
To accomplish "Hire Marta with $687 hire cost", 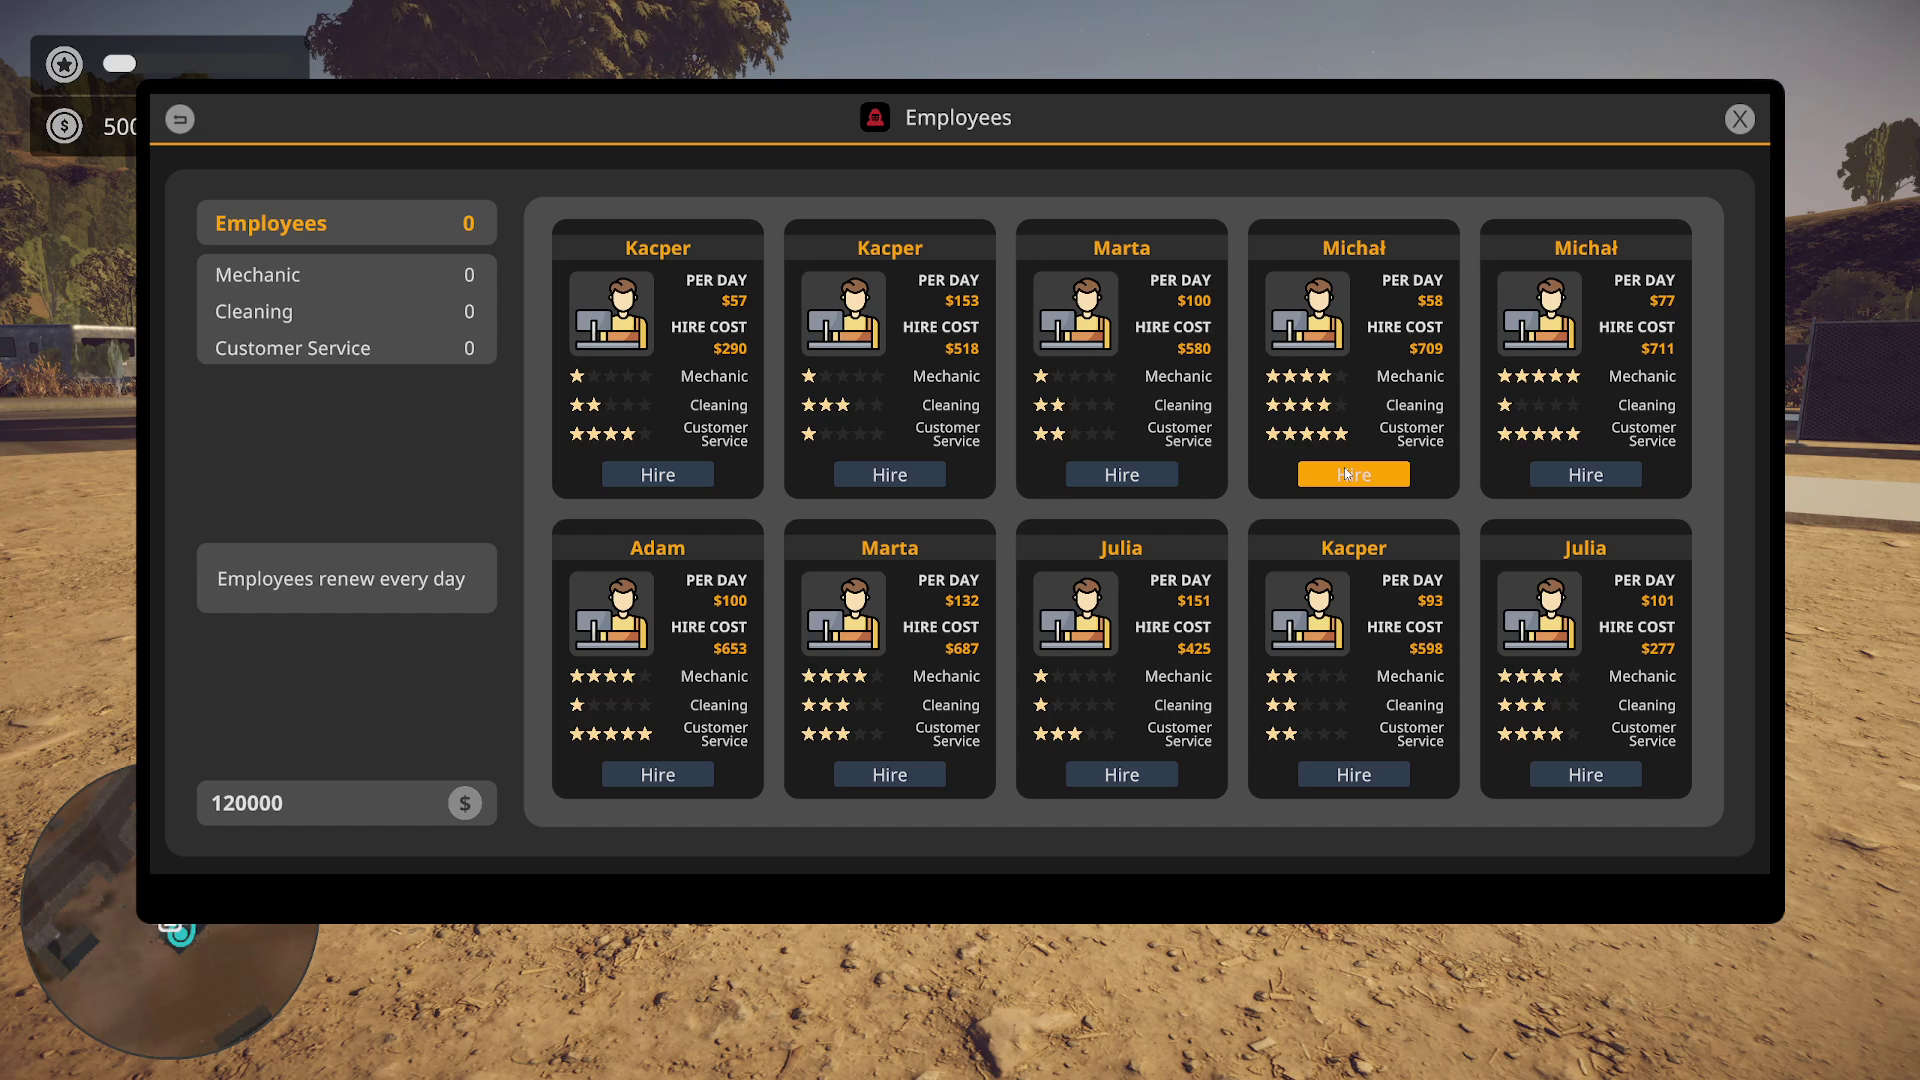I will pyautogui.click(x=889, y=775).
